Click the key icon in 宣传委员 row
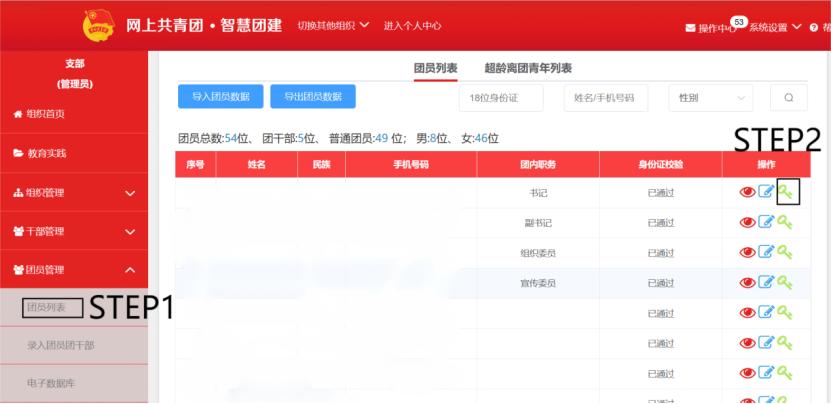 tap(785, 283)
